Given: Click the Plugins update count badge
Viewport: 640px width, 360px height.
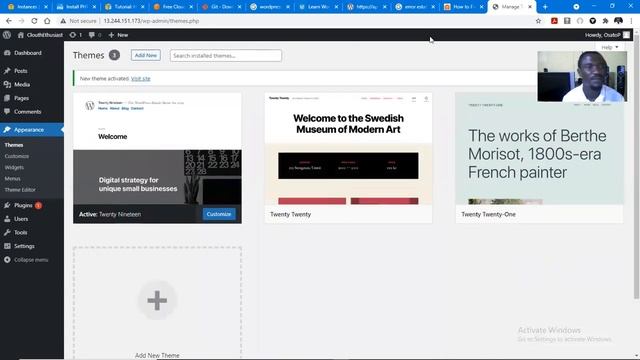Looking at the screenshot, I should (38, 205).
